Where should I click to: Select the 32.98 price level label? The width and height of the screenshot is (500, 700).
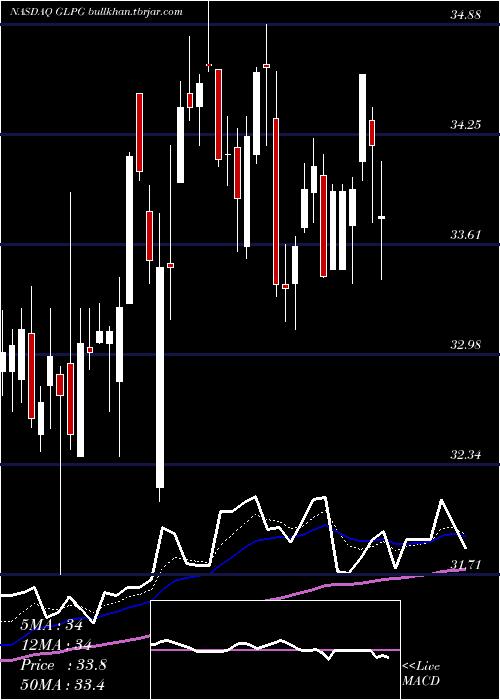coord(465,345)
